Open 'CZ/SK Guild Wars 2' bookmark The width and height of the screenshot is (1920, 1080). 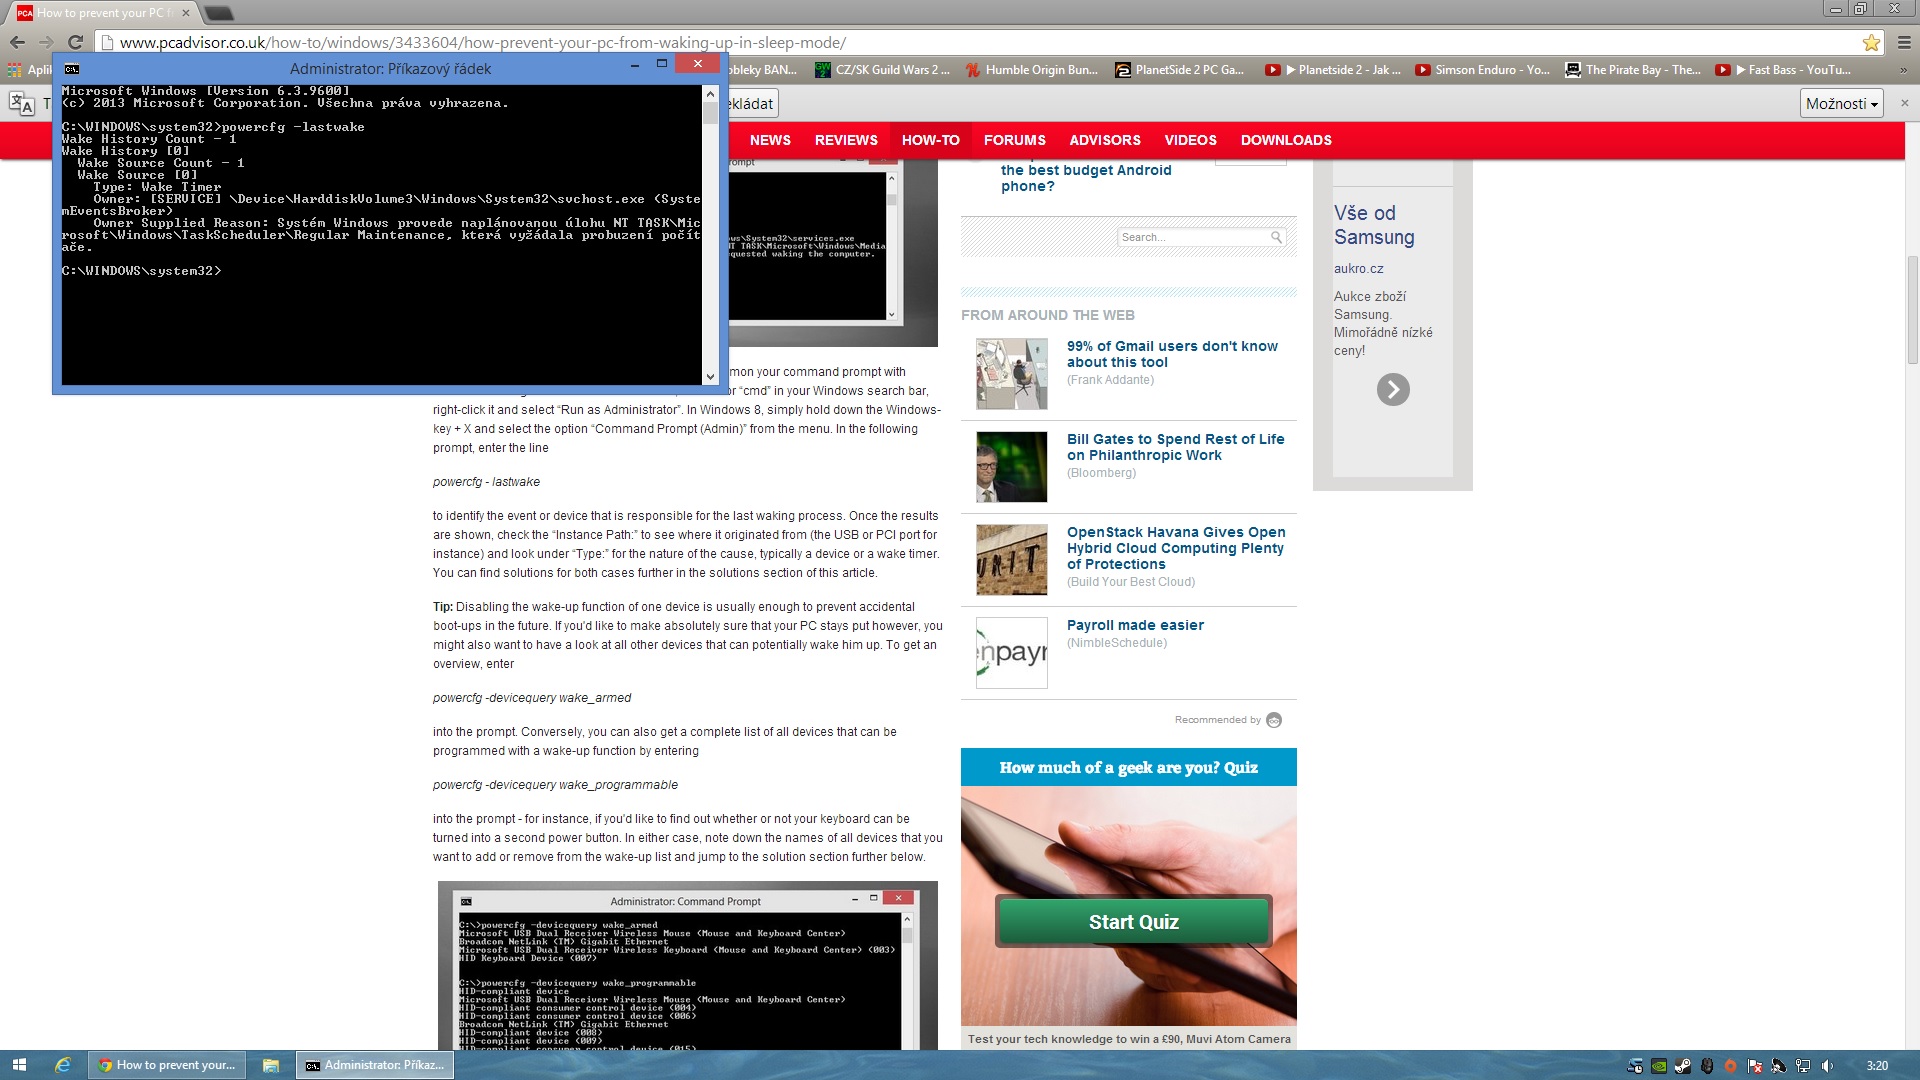click(x=882, y=70)
